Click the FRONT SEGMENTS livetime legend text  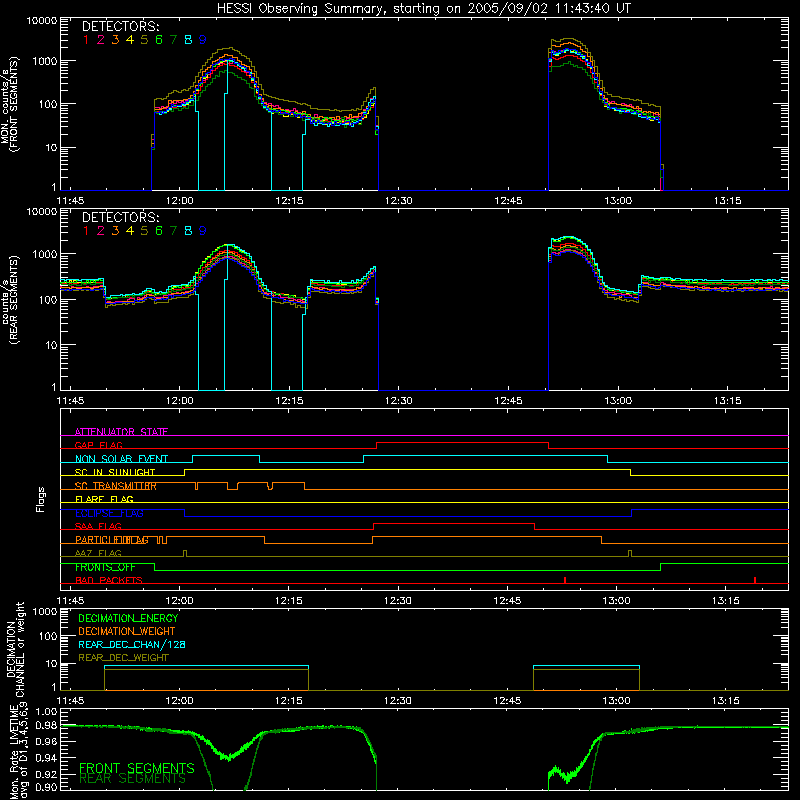click(x=137, y=768)
